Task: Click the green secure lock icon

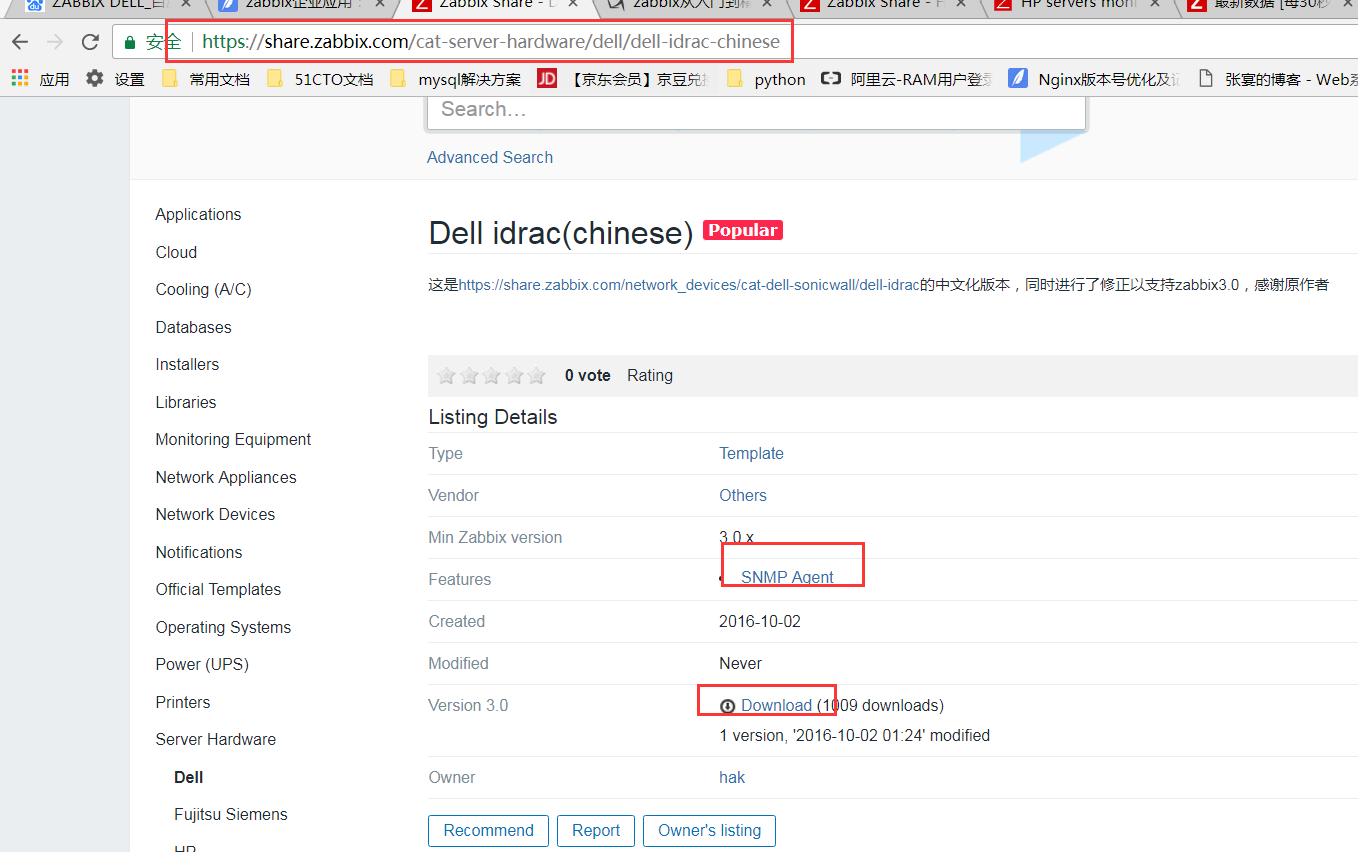Action: click(x=130, y=42)
